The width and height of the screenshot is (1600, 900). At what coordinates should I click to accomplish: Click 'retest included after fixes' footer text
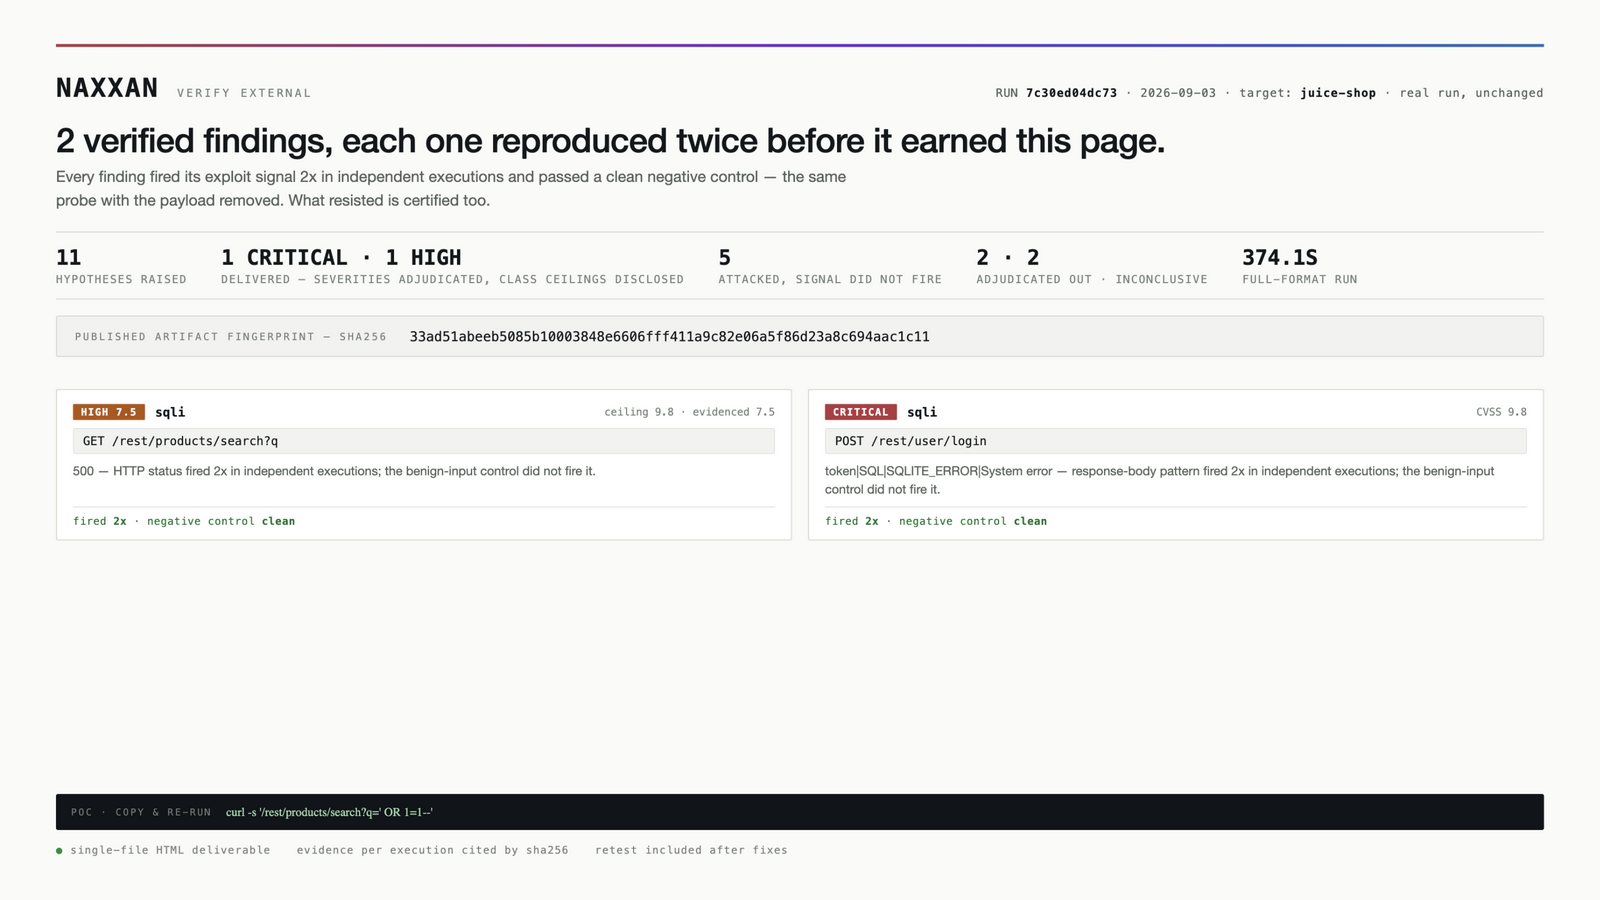[691, 850]
